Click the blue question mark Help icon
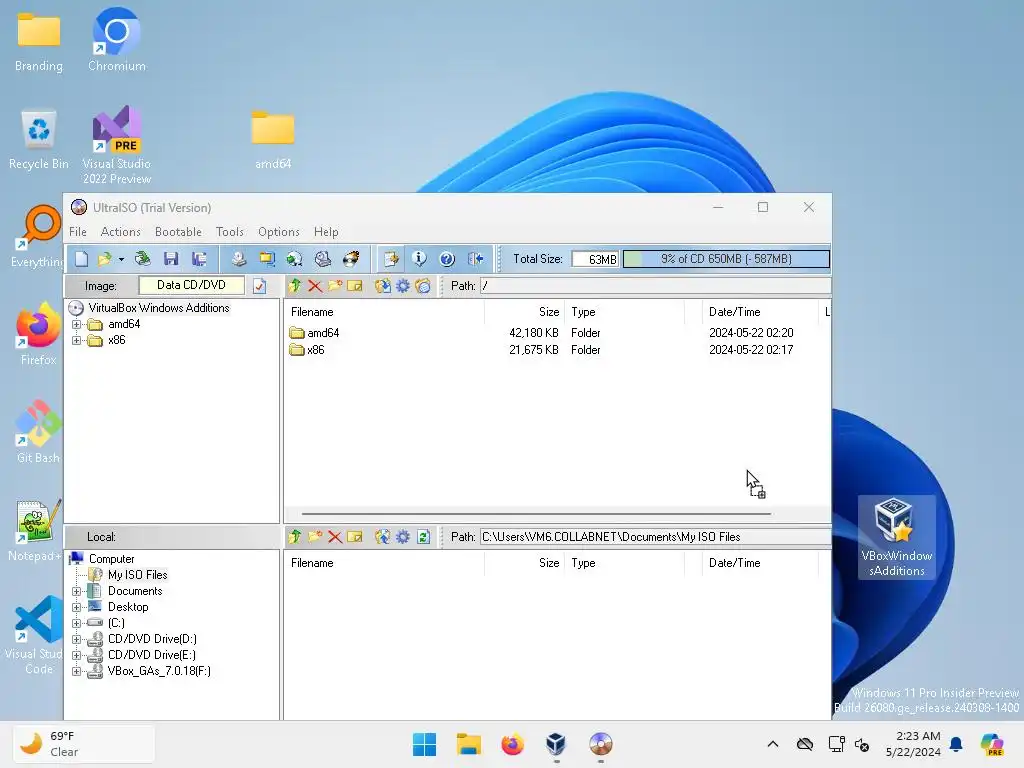 447,259
